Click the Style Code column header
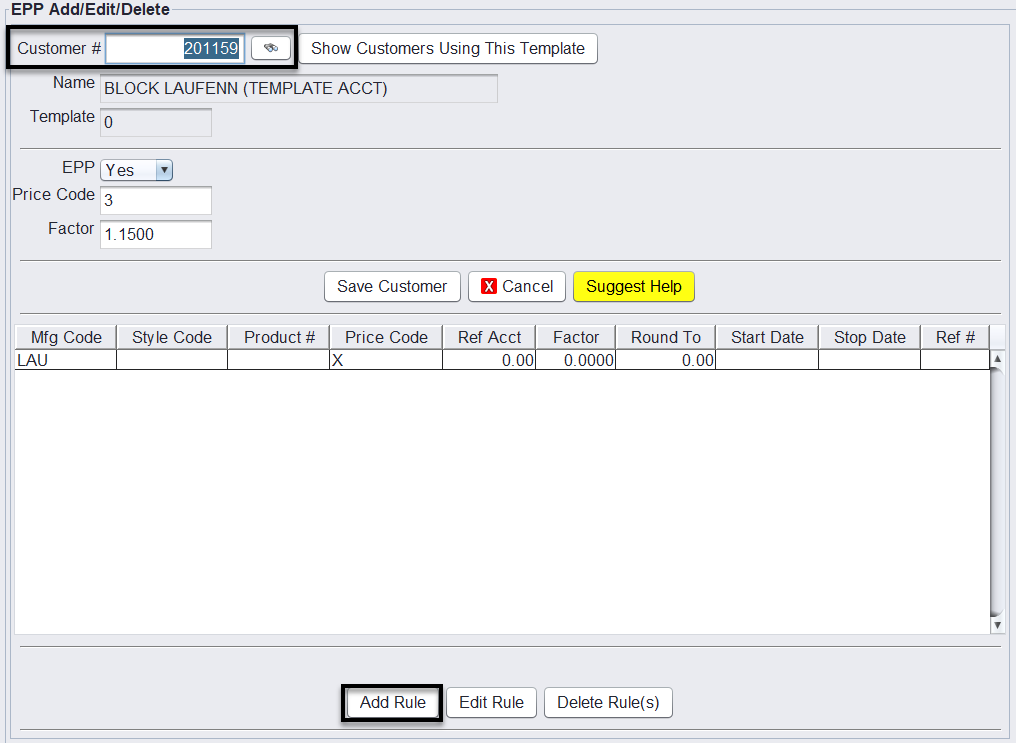The image size is (1016, 743). click(x=172, y=338)
